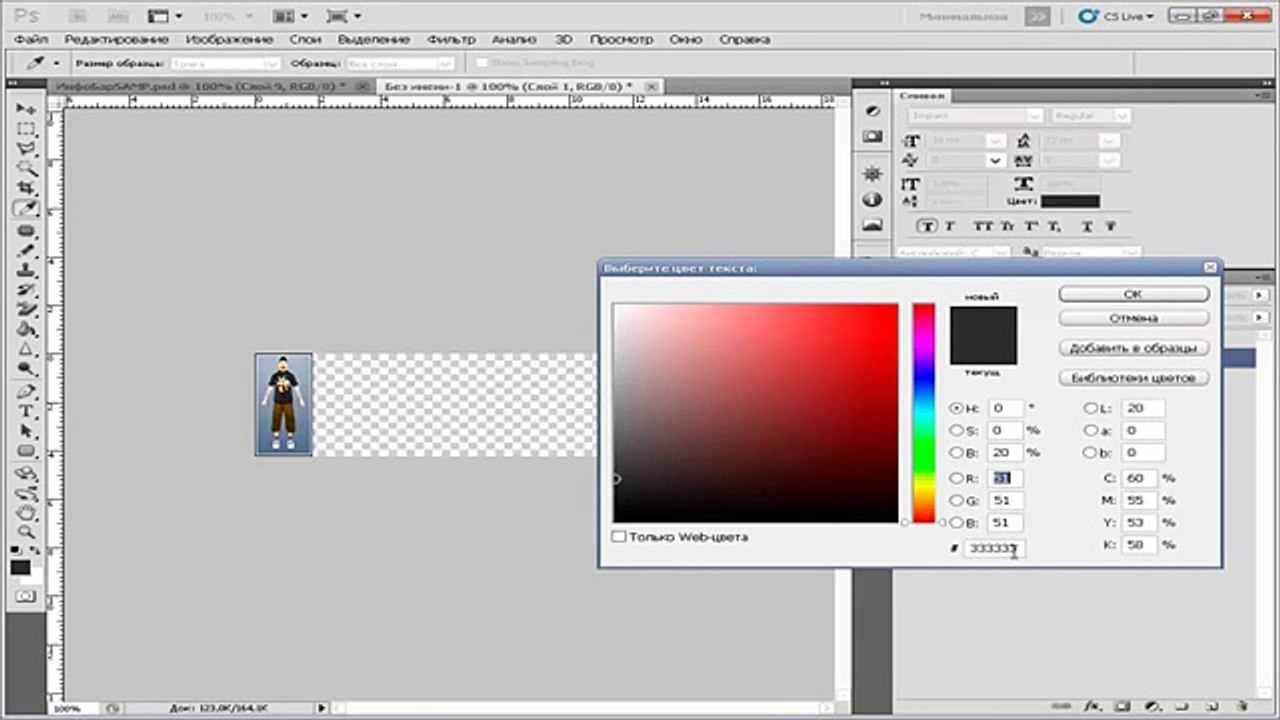This screenshot has height=720, width=1280.
Task: Open the Справка menu
Action: 745,39
